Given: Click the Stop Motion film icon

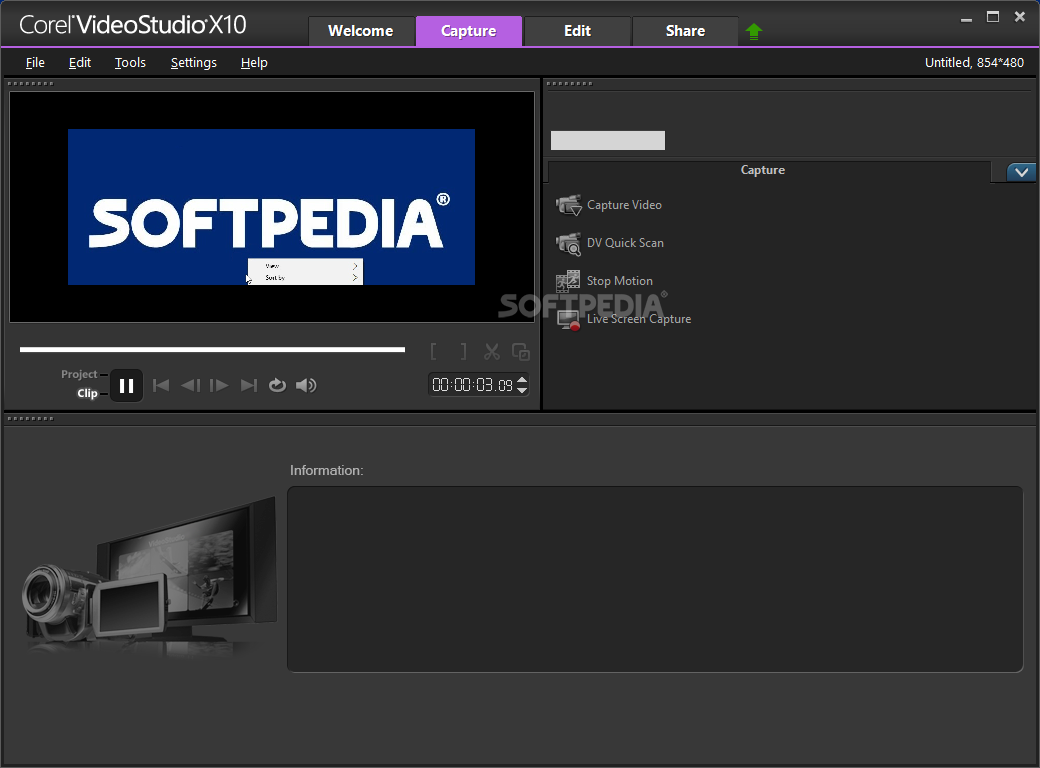Looking at the screenshot, I should coord(568,281).
